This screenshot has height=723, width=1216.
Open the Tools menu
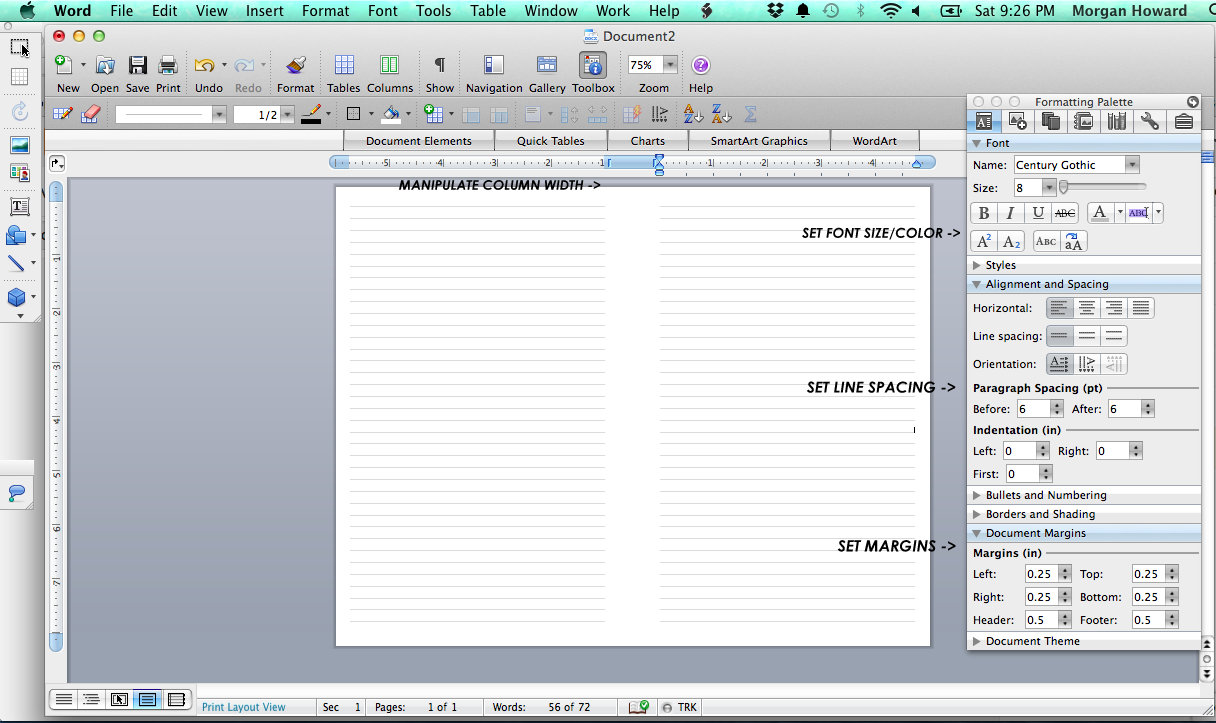click(x=433, y=11)
